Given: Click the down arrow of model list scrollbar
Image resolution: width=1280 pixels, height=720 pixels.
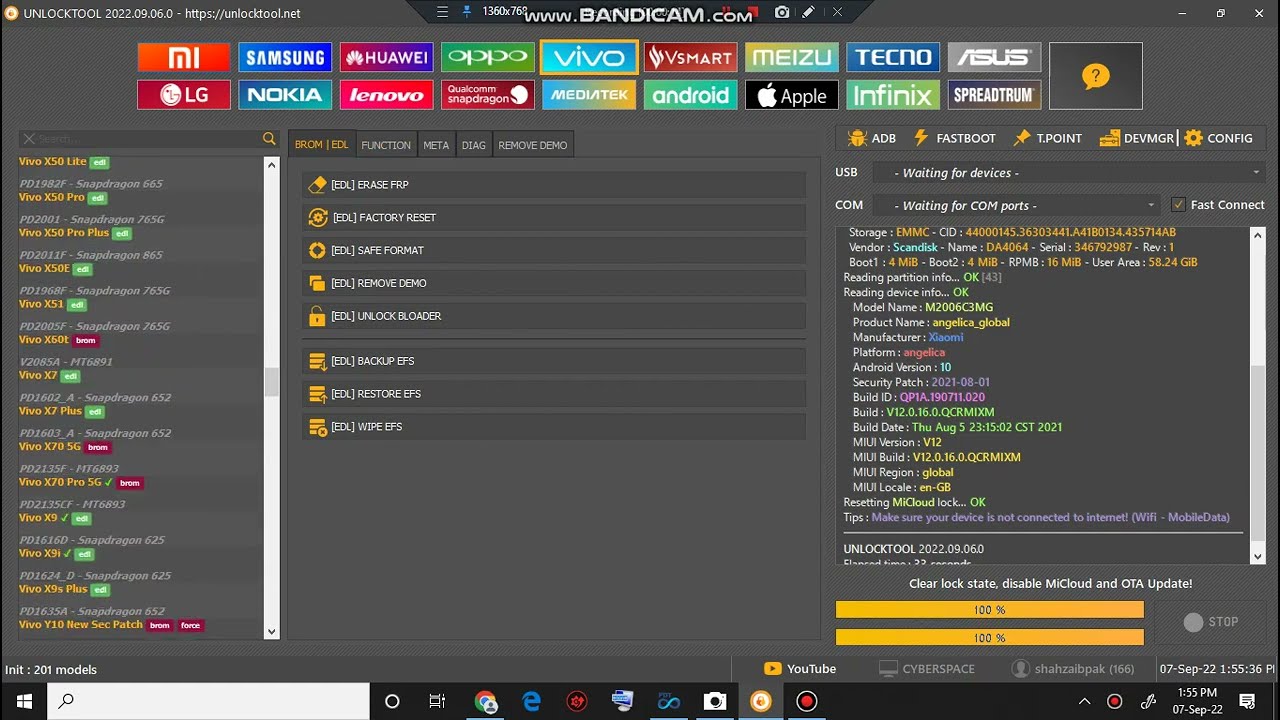Looking at the screenshot, I should (x=271, y=632).
